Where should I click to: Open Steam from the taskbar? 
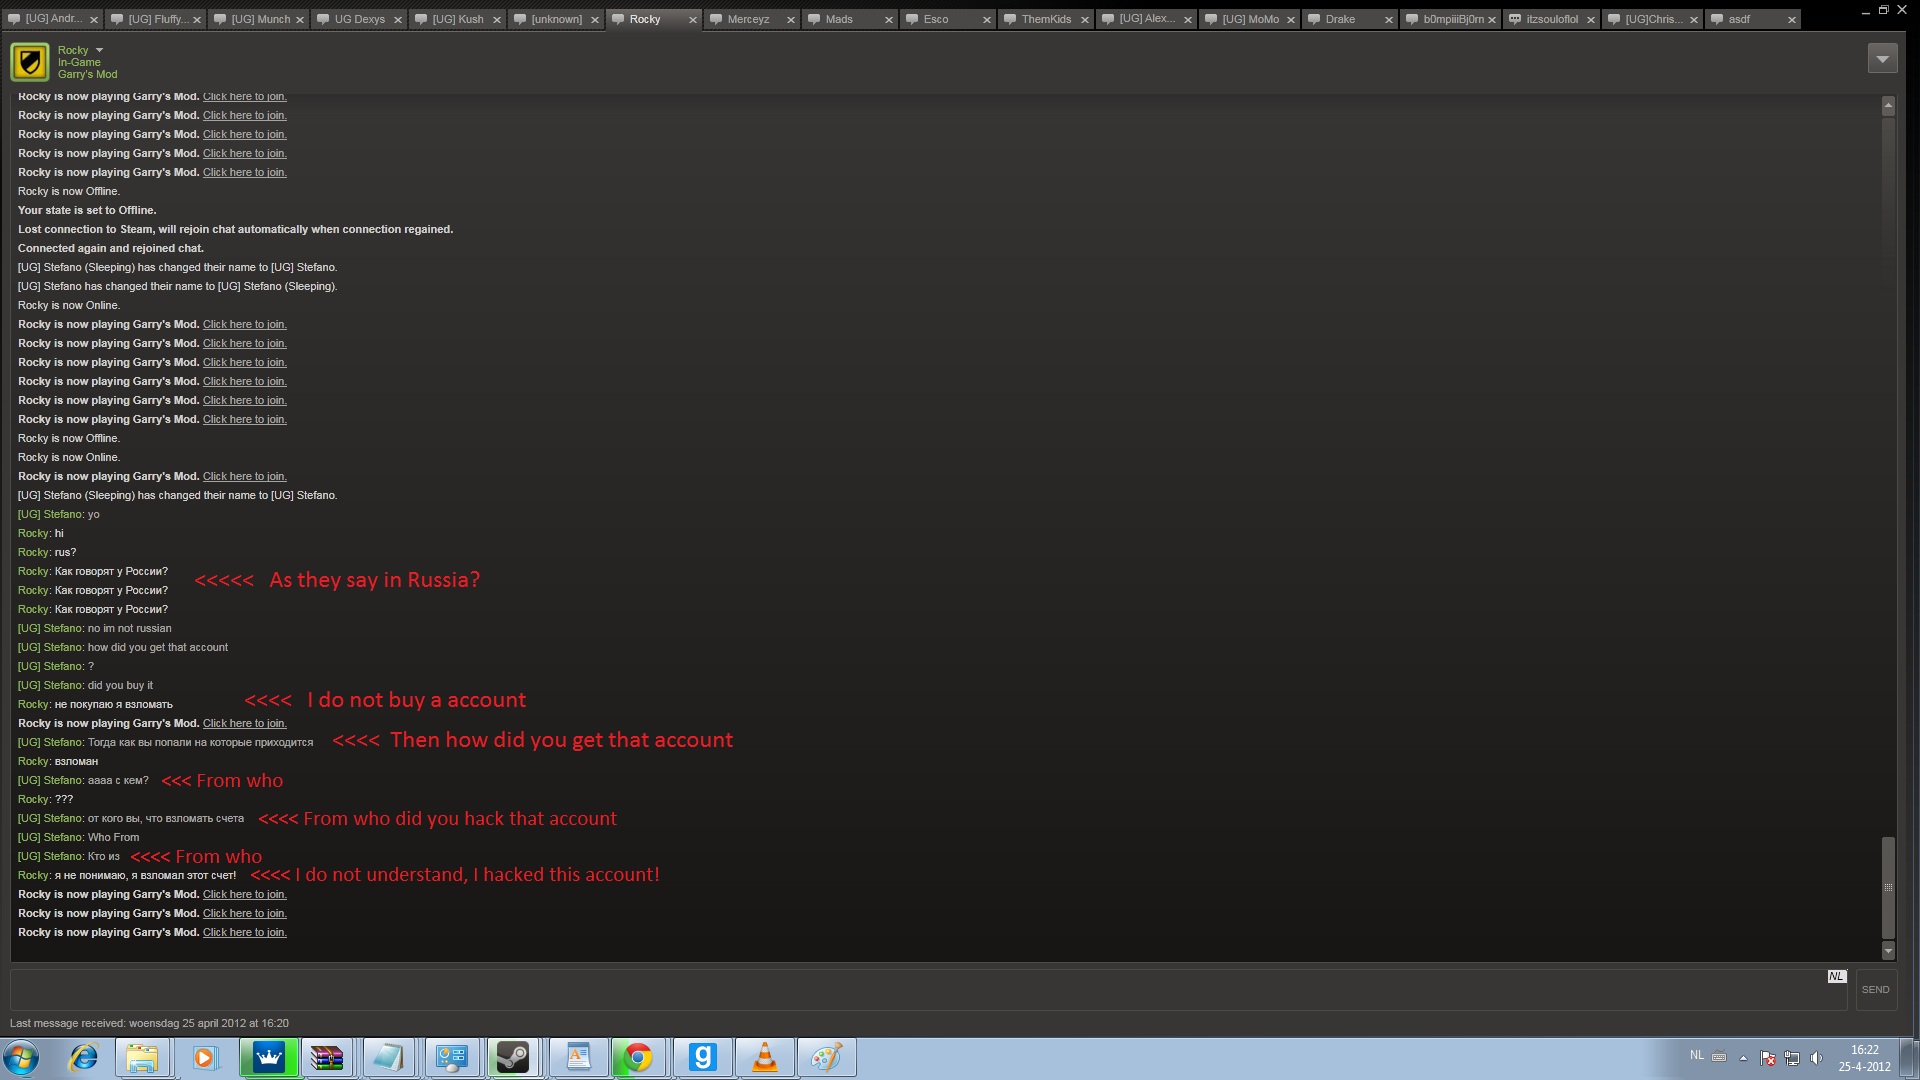point(513,1058)
